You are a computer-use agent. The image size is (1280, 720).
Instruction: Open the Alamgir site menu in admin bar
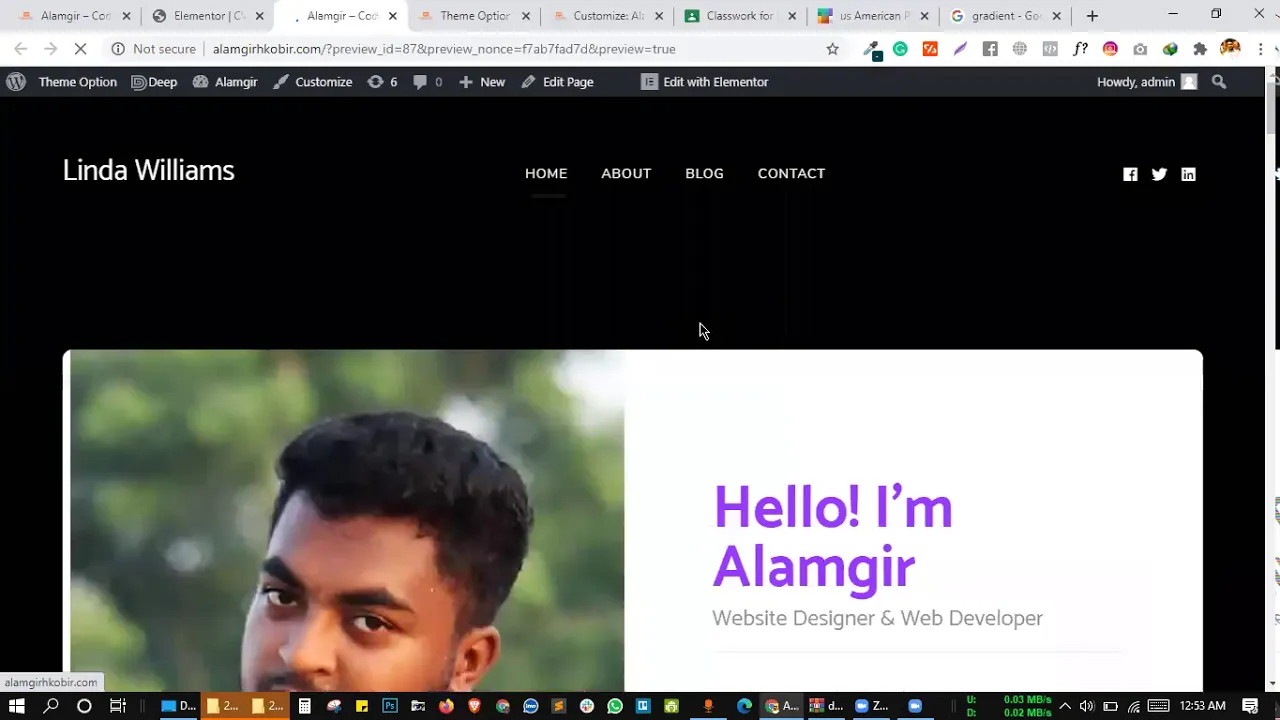click(x=225, y=82)
